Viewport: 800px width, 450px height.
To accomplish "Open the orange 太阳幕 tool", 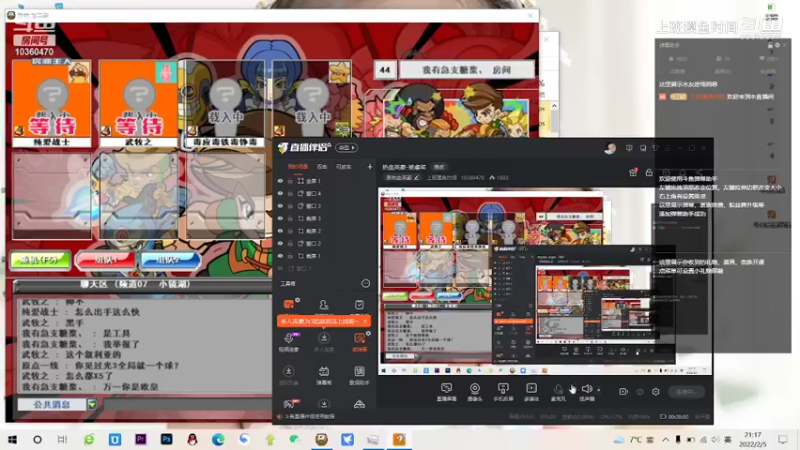I will [359, 342].
